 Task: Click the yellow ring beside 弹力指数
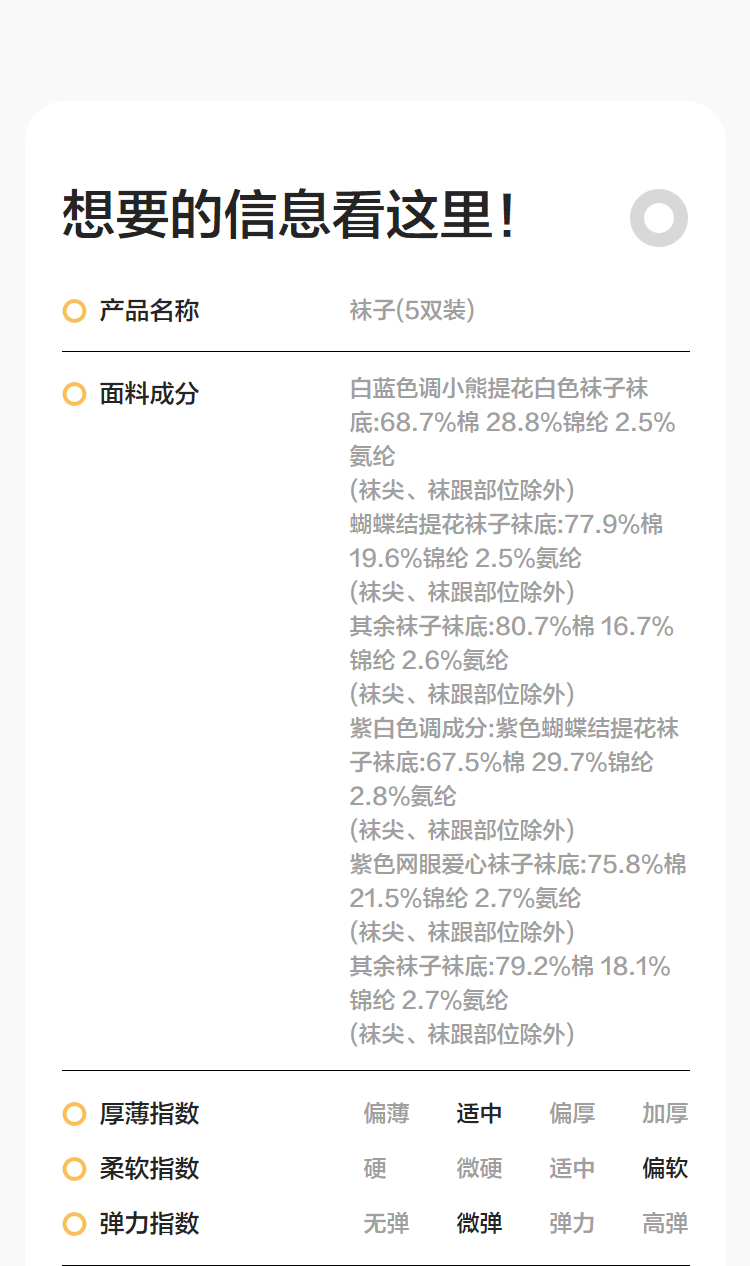click(74, 1224)
